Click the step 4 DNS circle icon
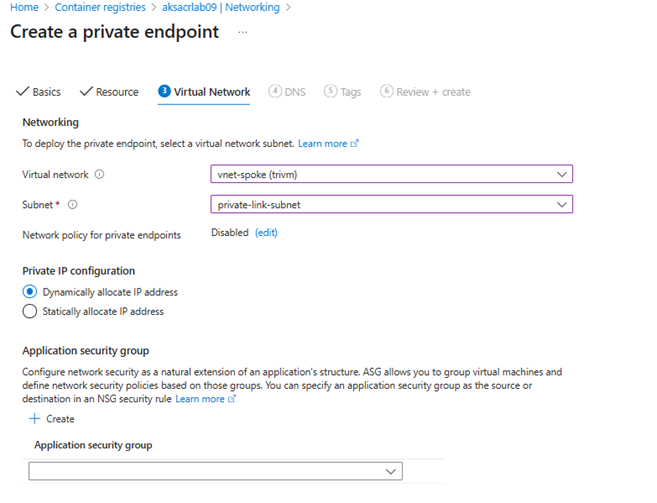Viewport: 657px width, 503px height. [x=275, y=91]
